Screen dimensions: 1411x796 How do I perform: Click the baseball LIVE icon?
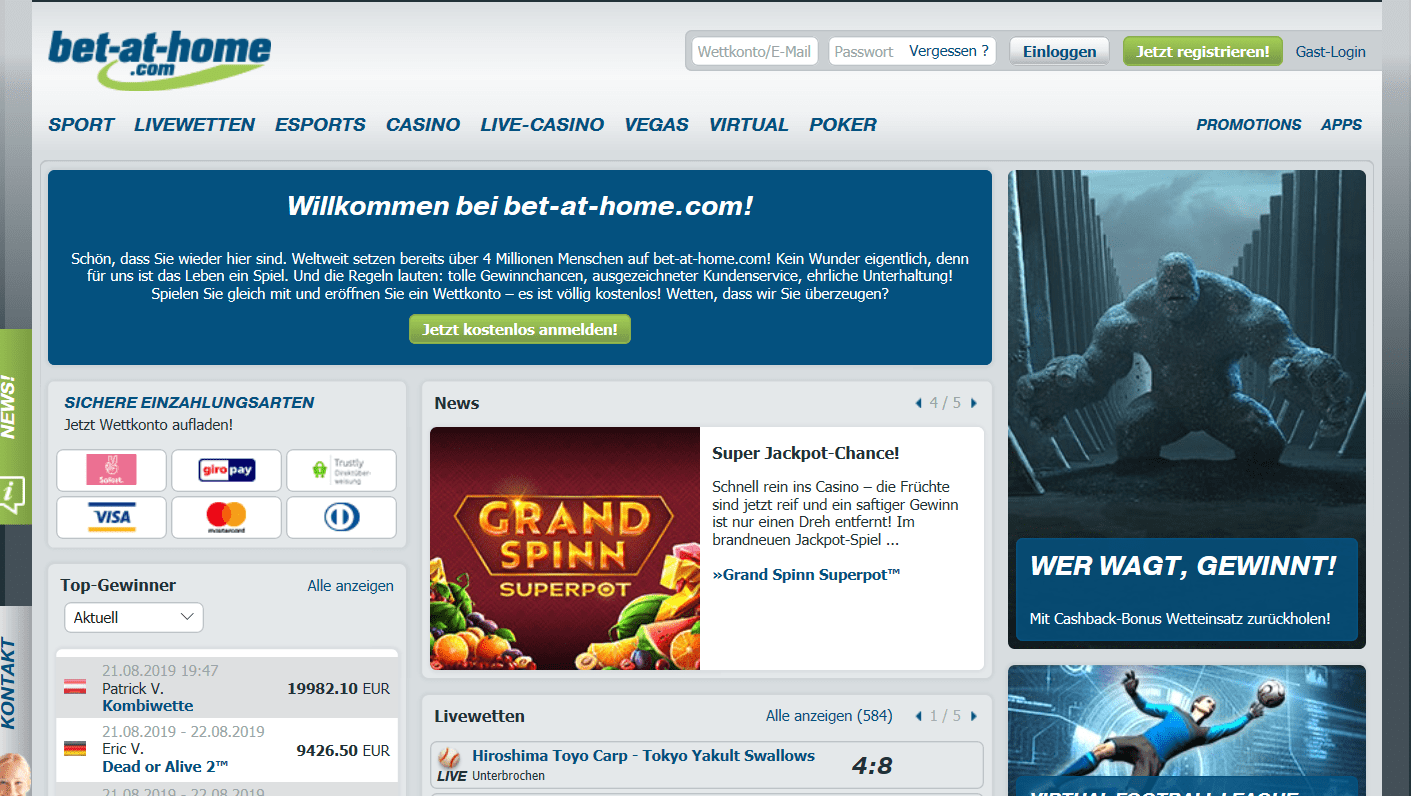451,764
